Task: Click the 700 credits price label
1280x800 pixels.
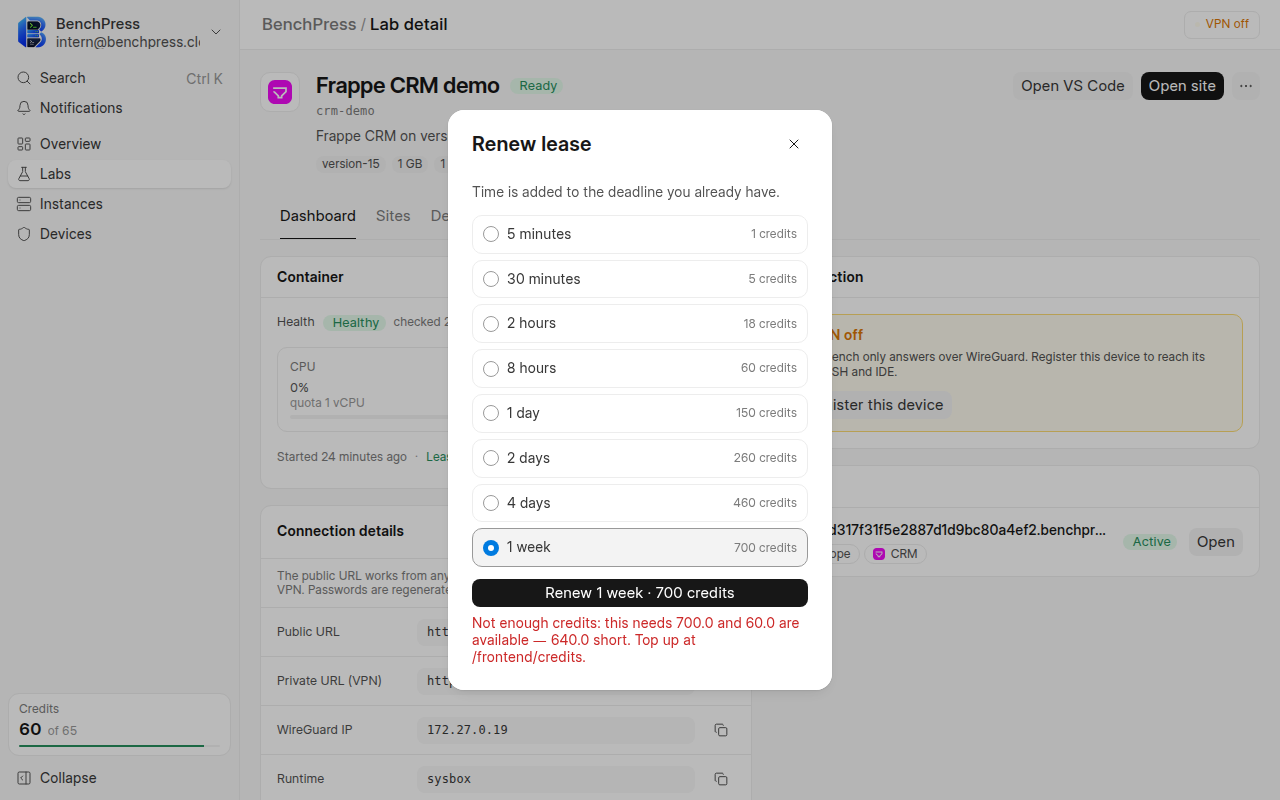Action: (x=765, y=548)
